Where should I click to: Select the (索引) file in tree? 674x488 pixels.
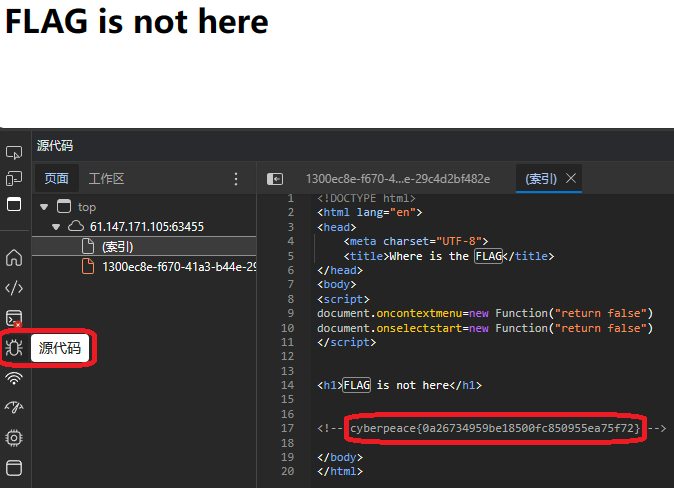[144, 246]
